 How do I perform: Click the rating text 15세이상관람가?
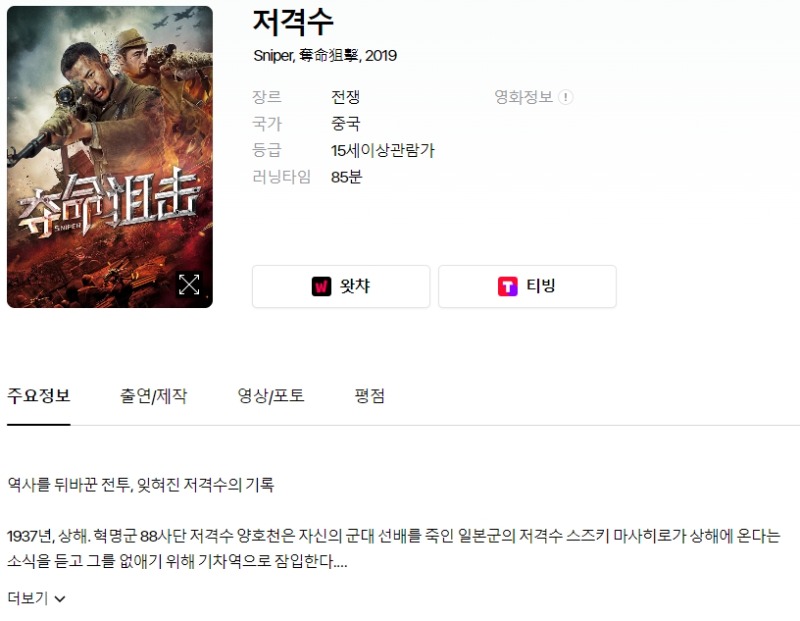(x=383, y=151)
